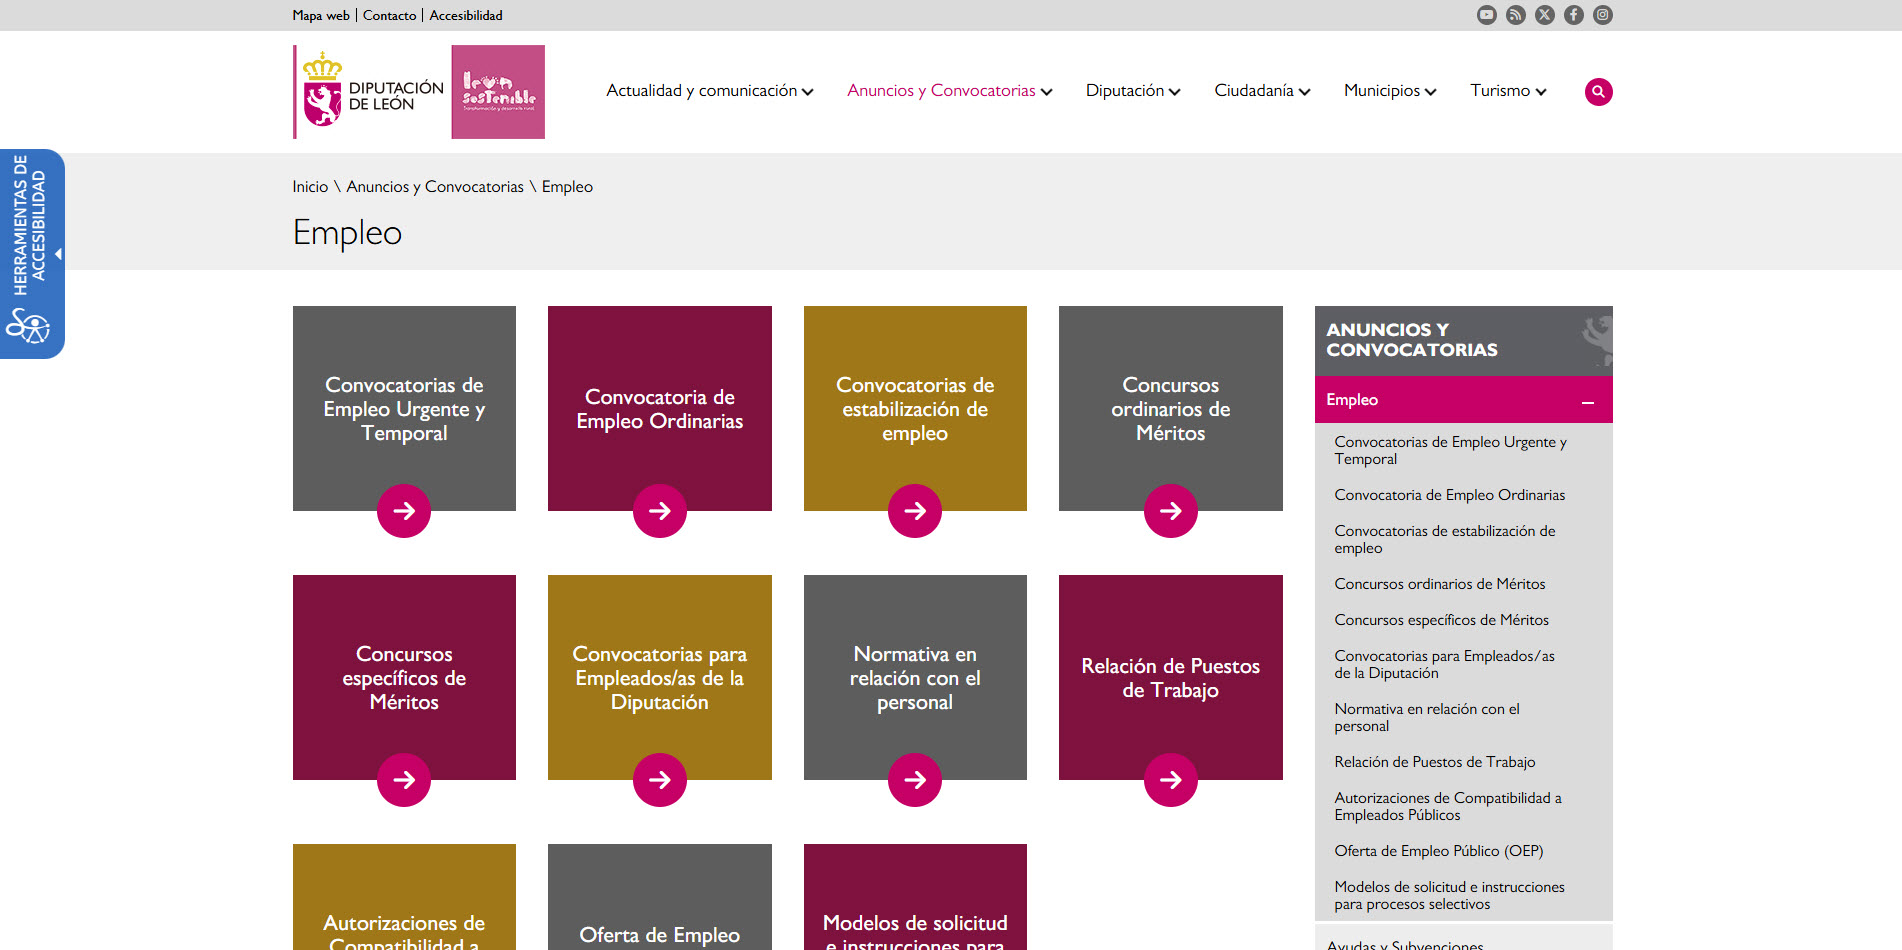
Task: Open the X (Twitter) profile icon
Action: coord(1544,15)
